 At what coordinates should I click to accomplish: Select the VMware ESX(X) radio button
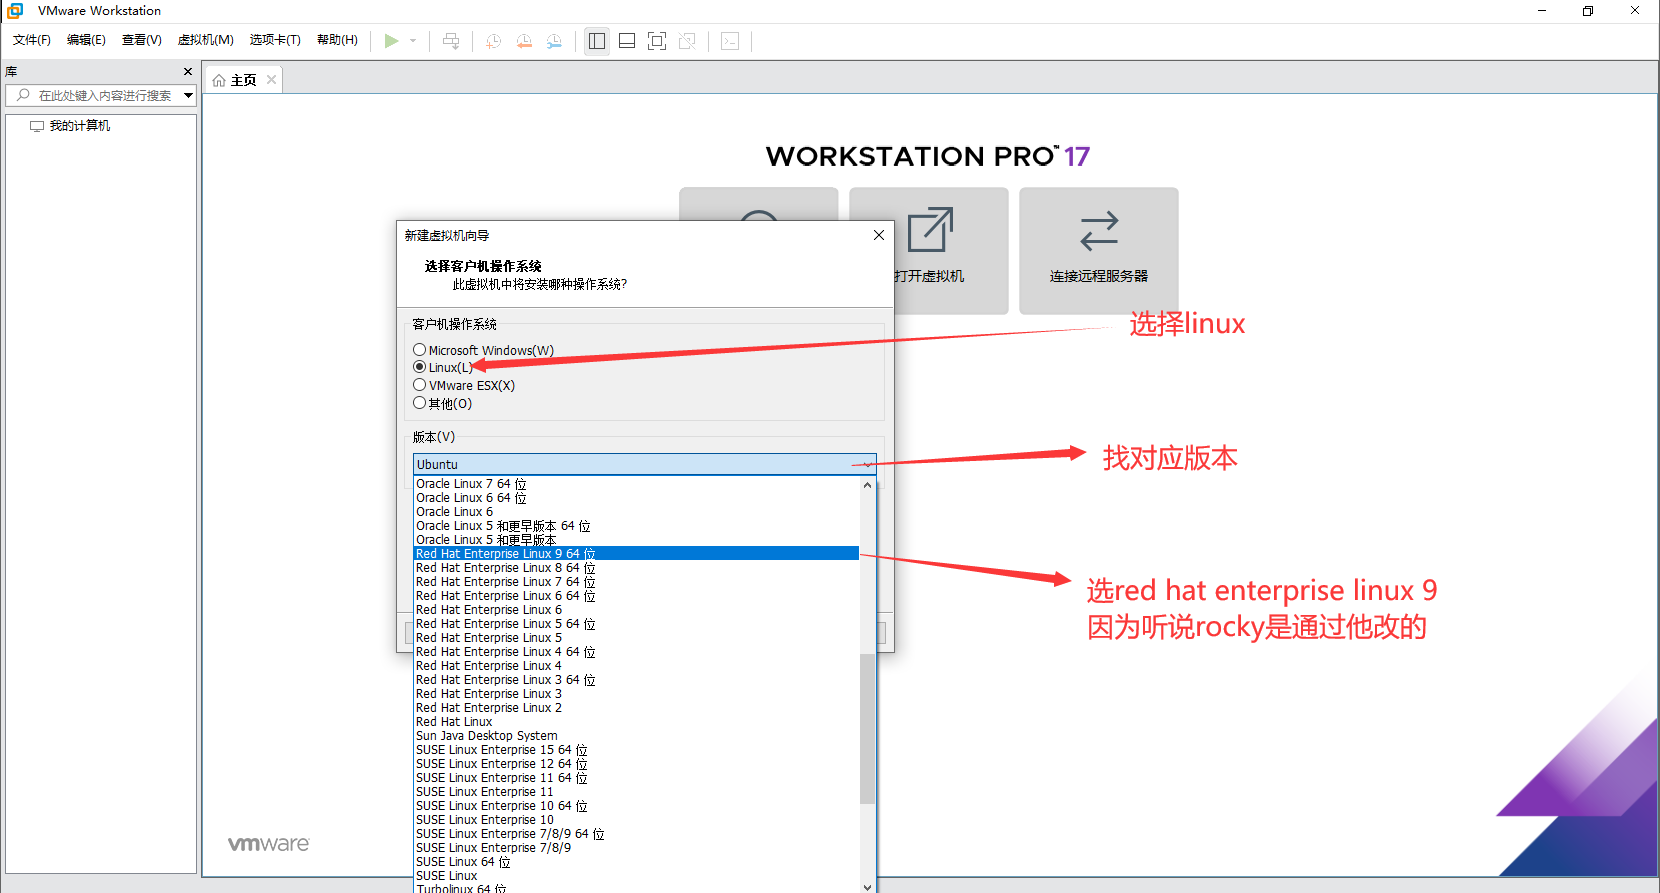point(420,385)
